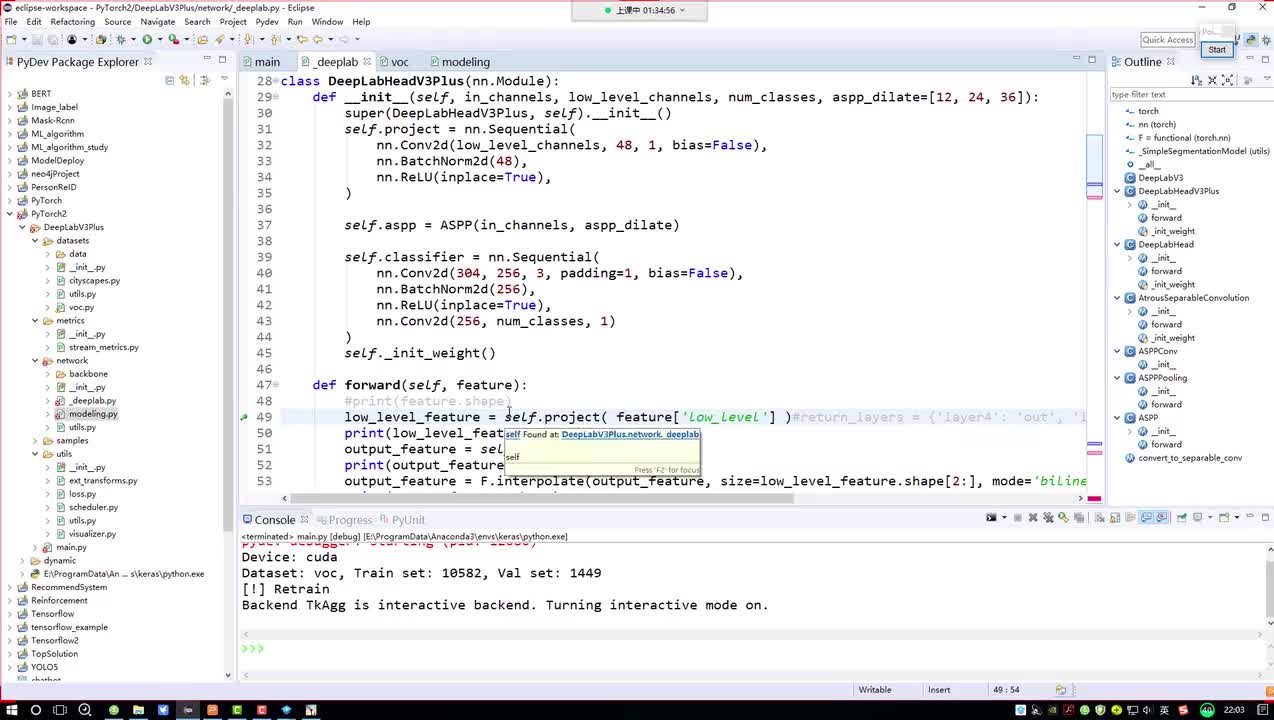Select modeling.py in Package Explorer

point(93,414)
